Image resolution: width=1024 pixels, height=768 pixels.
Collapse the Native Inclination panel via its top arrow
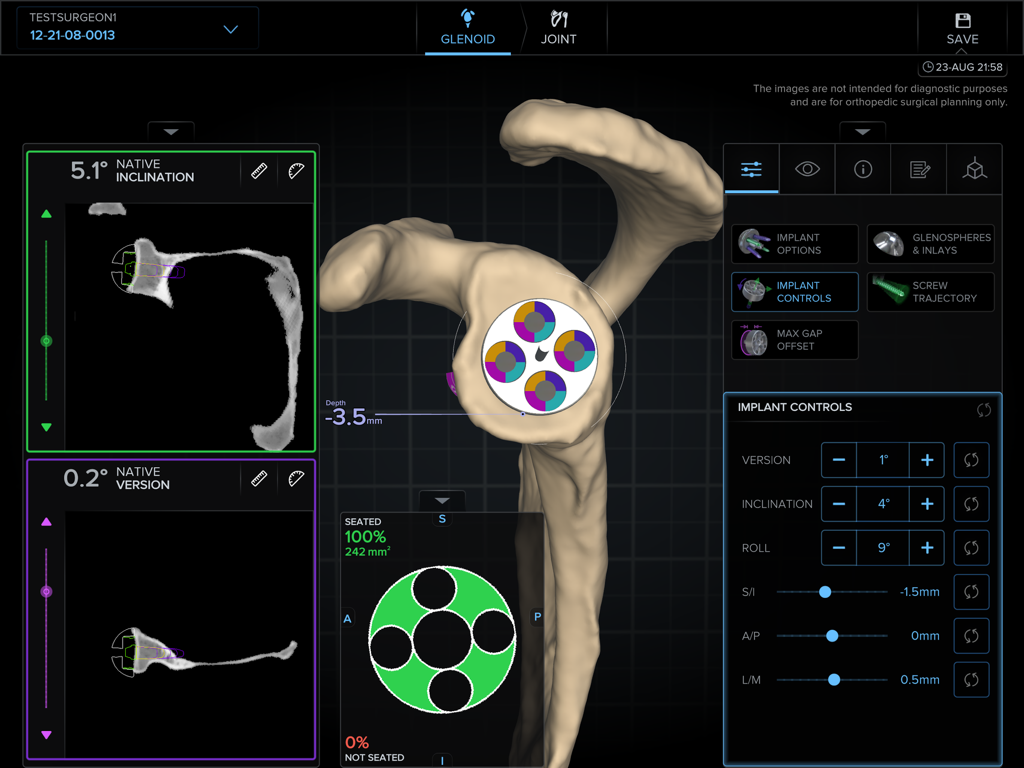point(170,131)
